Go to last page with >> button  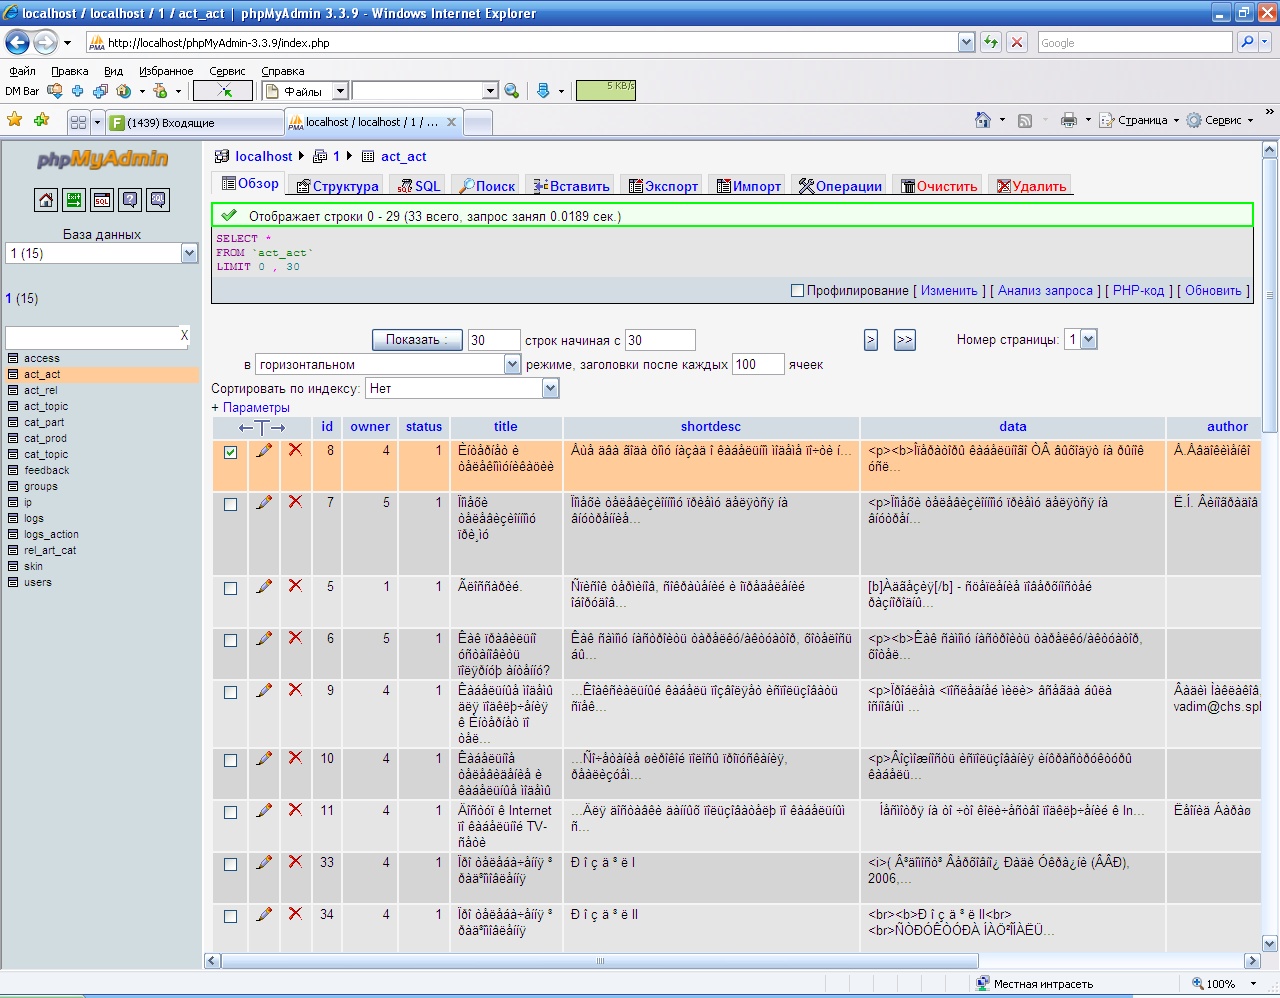(904, 340)
